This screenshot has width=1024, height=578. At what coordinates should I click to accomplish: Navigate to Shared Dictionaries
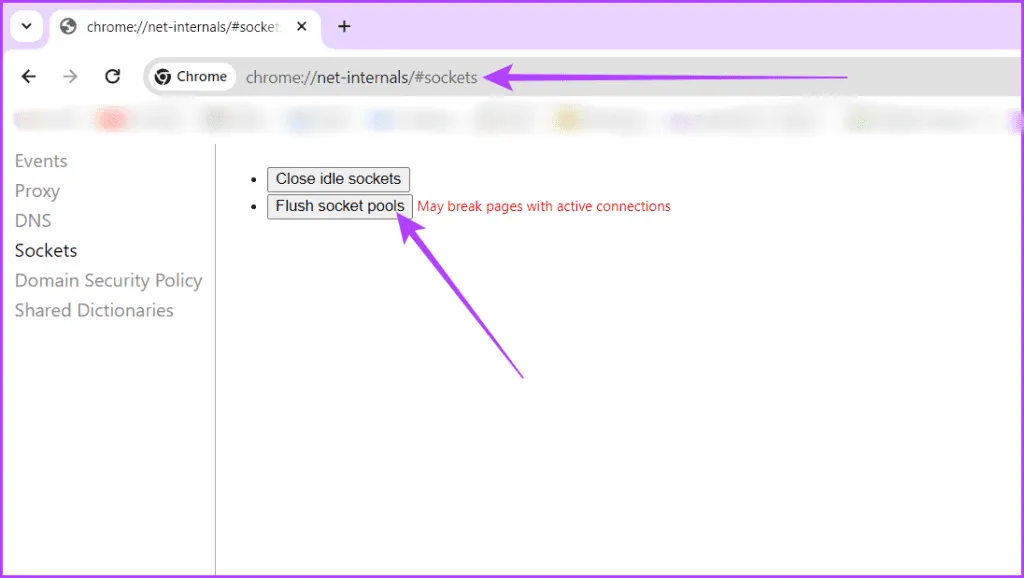point(94,311)
